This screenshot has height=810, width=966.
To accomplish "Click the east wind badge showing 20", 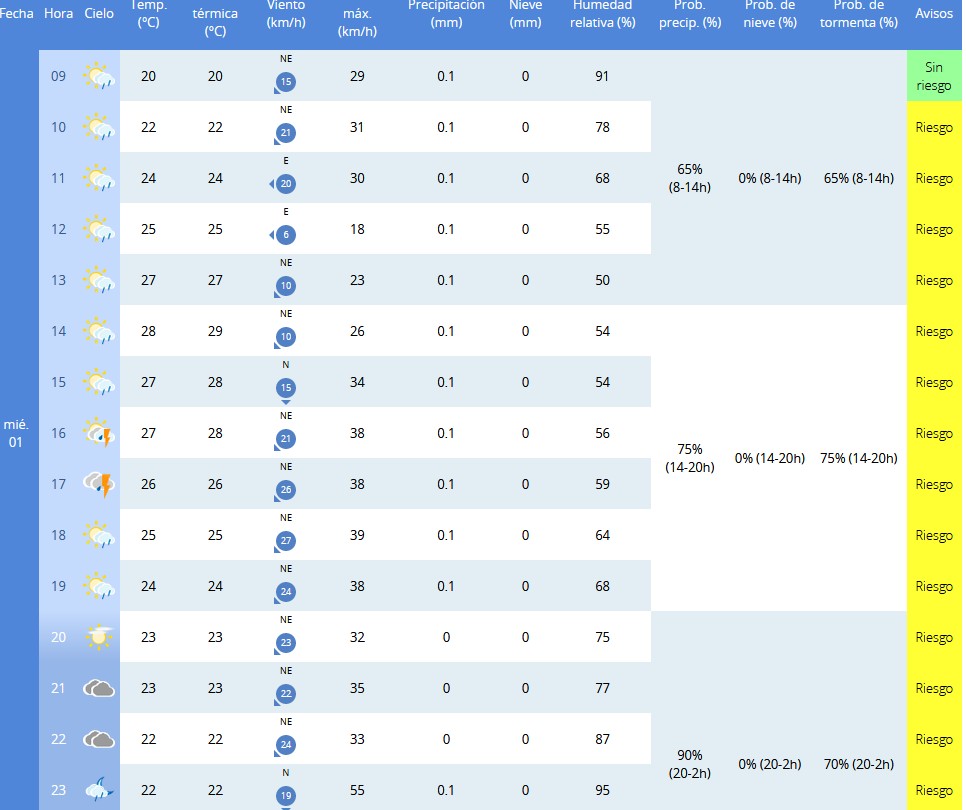I will coord(286,184).
